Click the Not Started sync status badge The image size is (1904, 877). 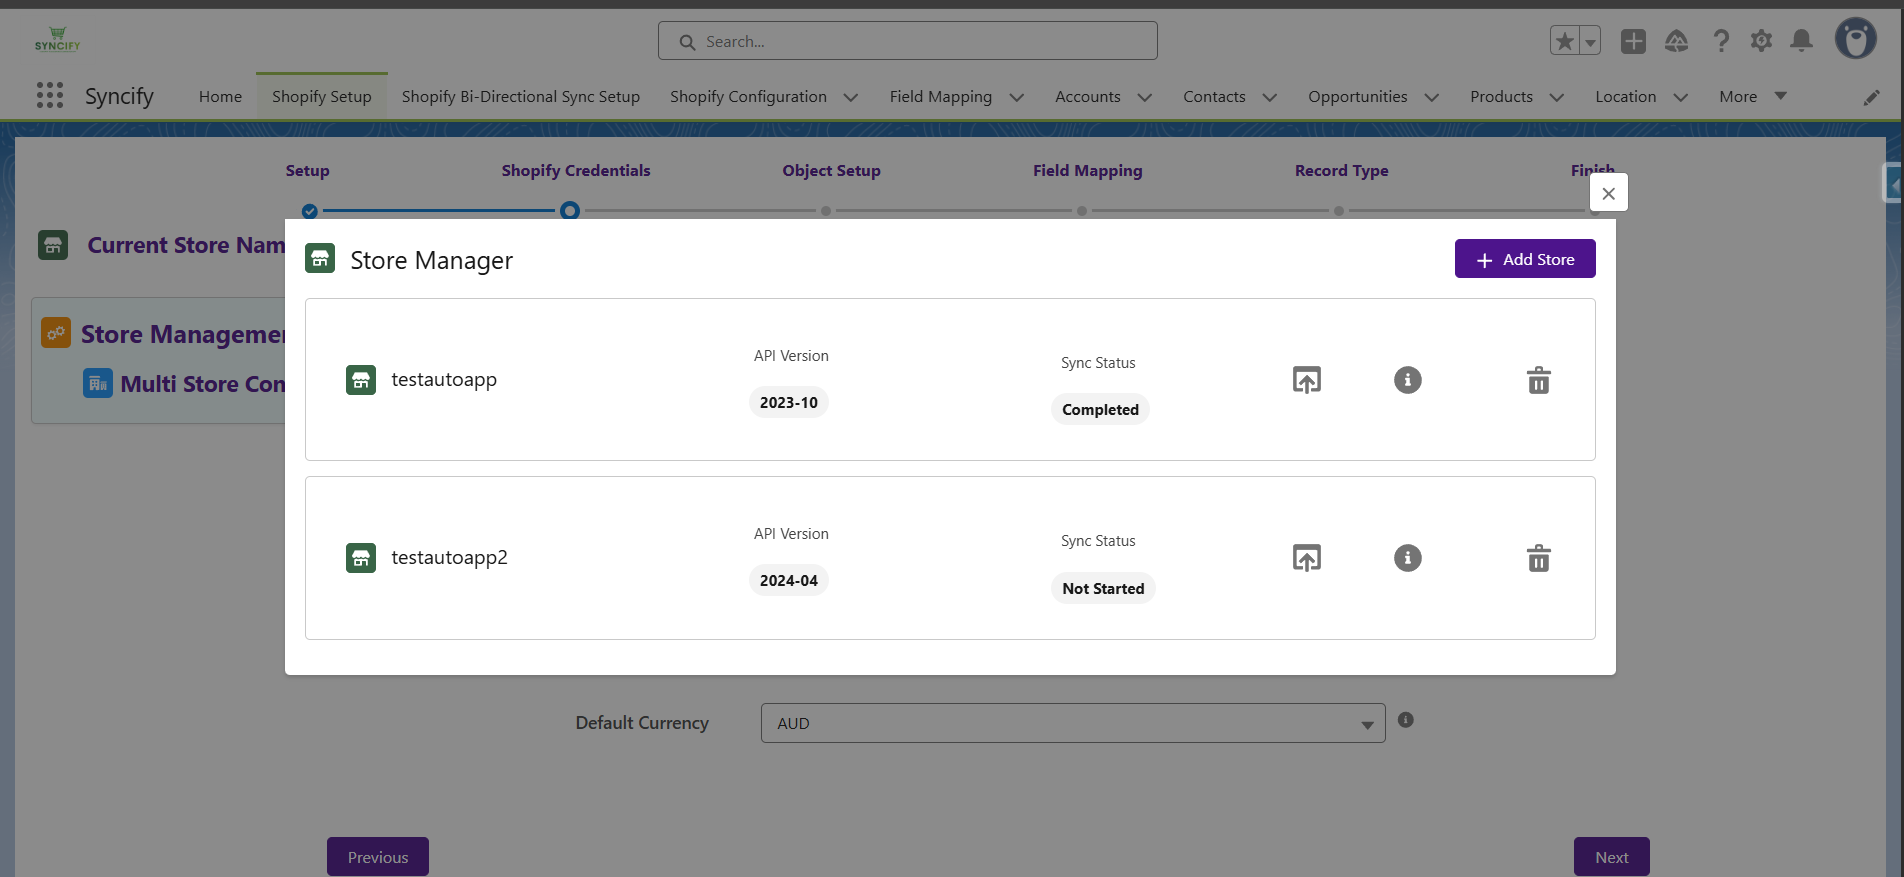pyautogui.click(x=1103, y=588)
